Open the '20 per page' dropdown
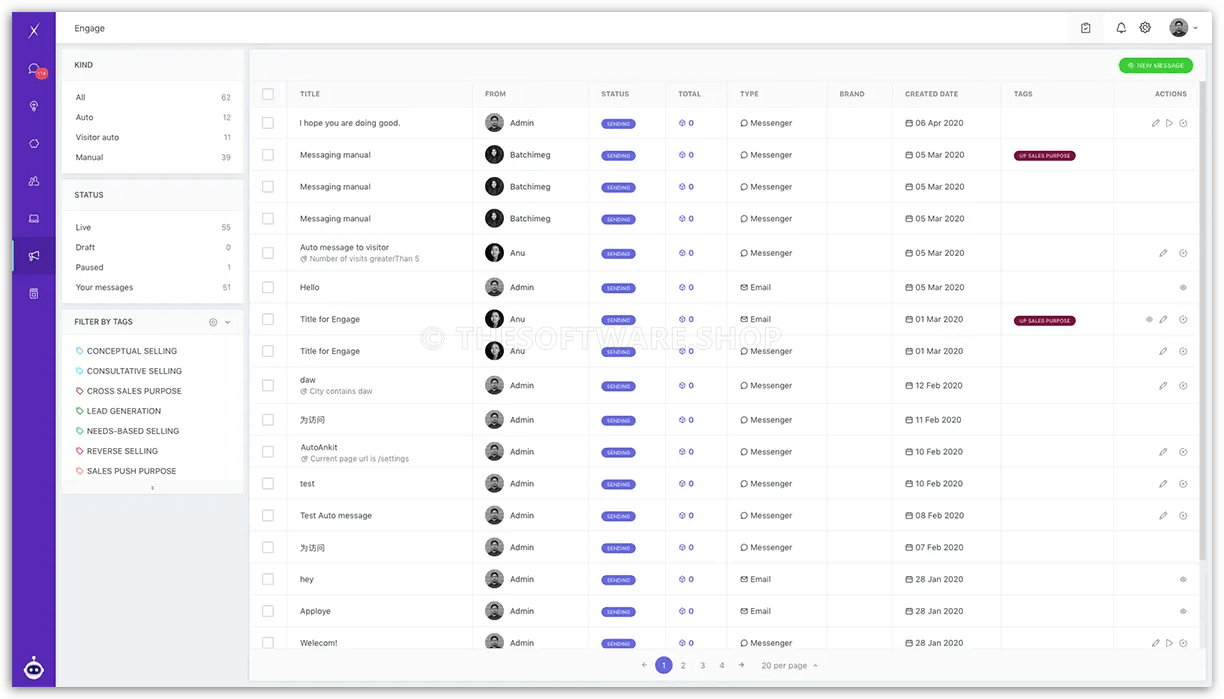Viewport: 1224px width, 699px height. 789,665
